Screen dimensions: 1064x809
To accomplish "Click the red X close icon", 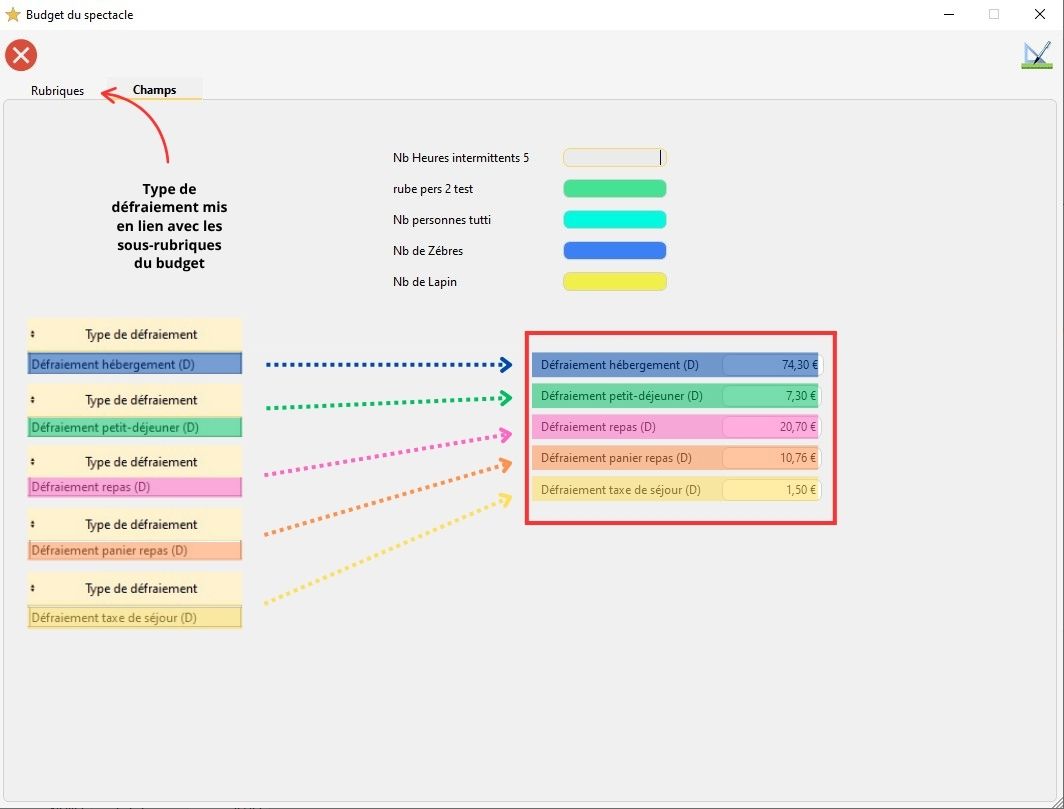I will (21, 55).
